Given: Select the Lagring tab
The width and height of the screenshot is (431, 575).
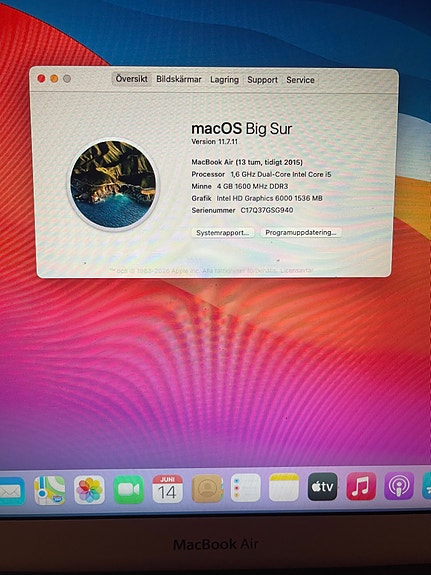Looking at the screenshot, I should 224,80.
